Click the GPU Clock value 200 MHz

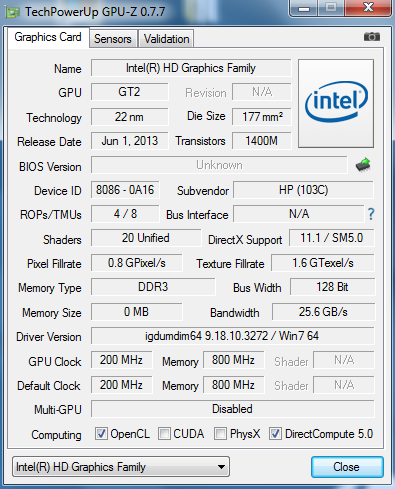click(x=121, y=360)
